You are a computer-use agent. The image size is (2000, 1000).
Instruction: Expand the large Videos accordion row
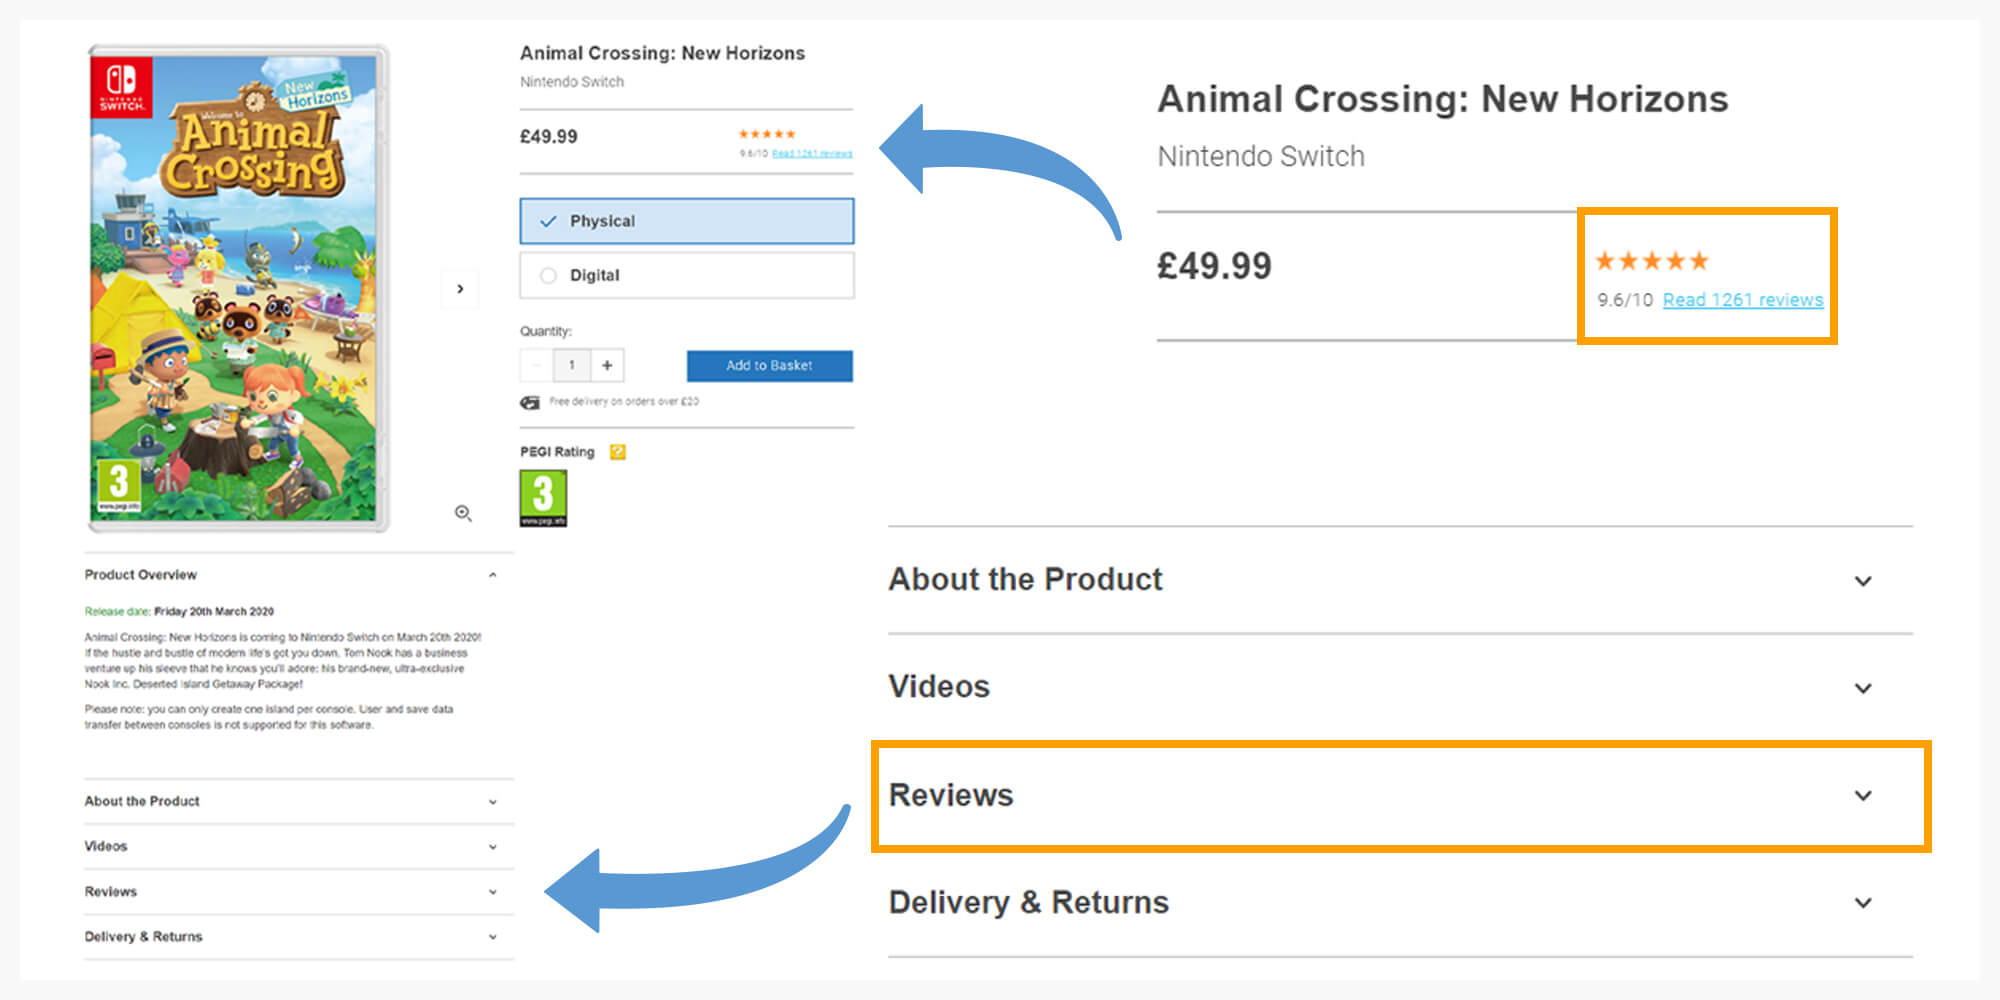(x=1400, y=687)
